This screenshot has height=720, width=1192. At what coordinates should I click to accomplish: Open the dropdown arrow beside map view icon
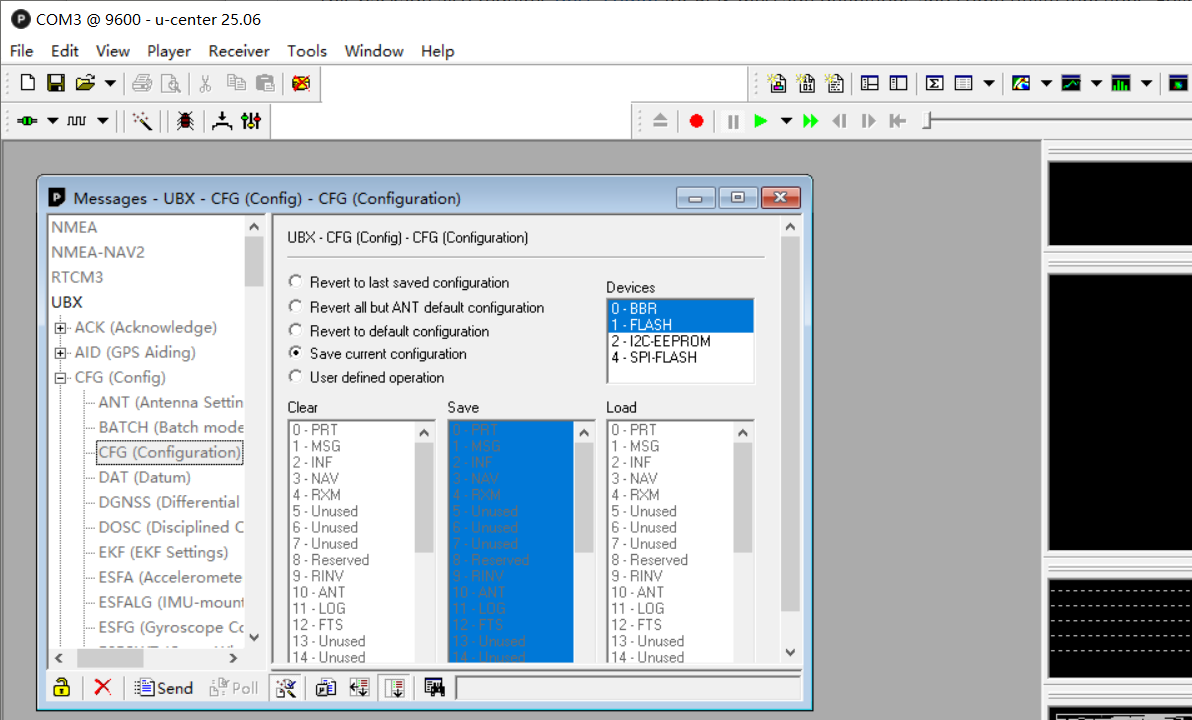(1046, 84)
